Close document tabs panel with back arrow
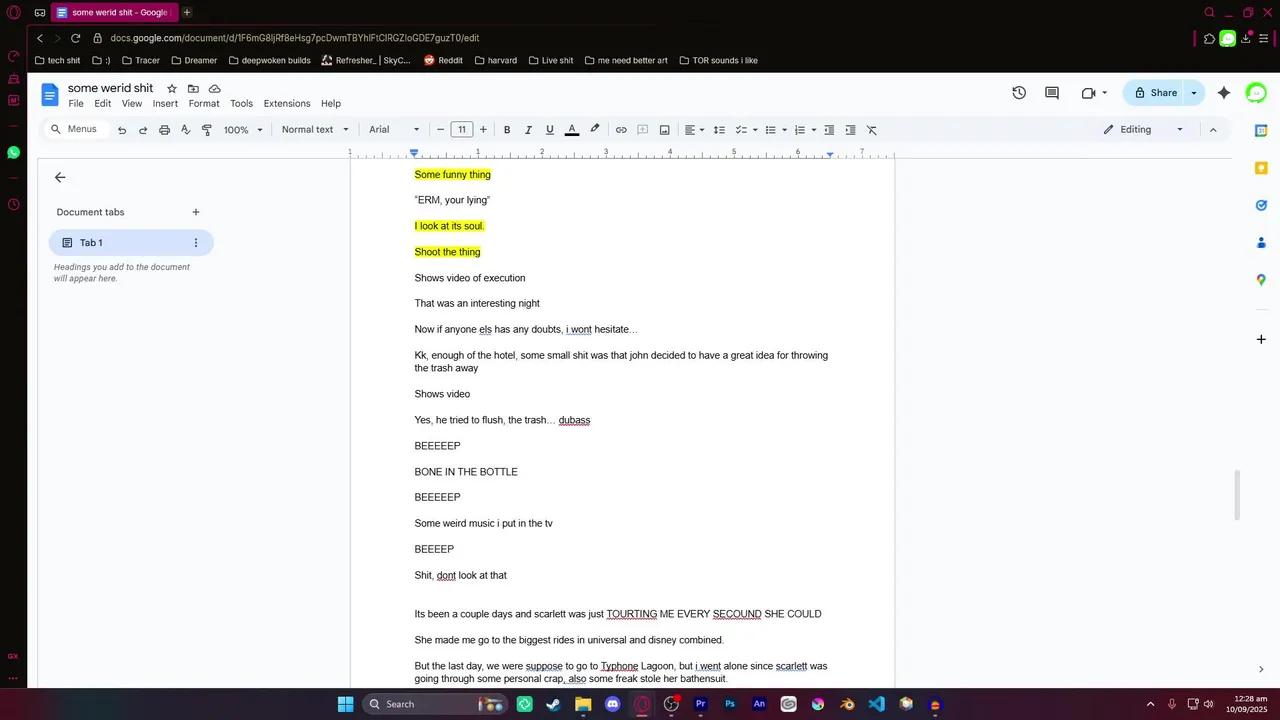 [x=60, y=177]
